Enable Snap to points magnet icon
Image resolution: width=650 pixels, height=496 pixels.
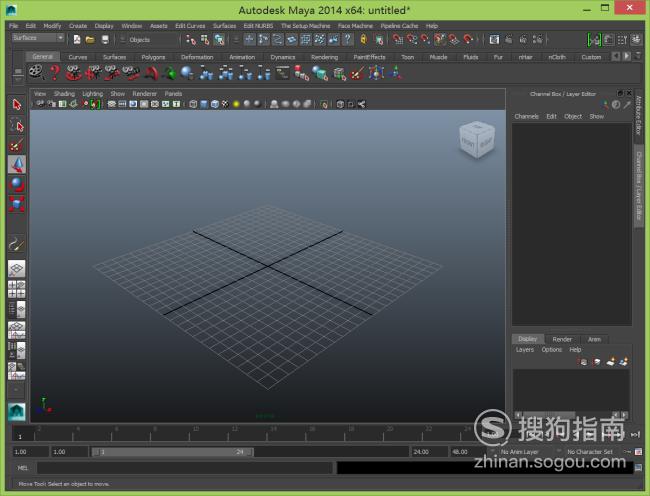425,39
